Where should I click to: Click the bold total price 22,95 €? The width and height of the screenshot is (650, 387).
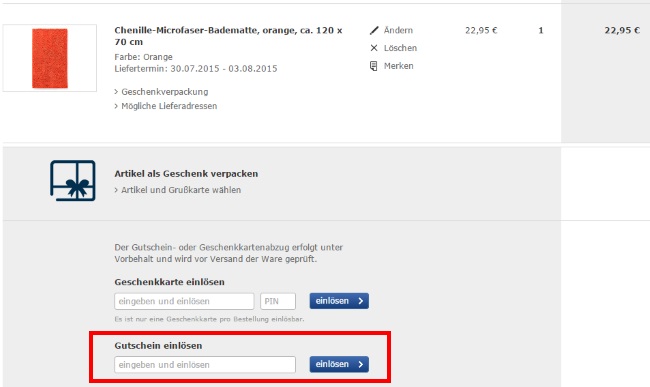pos(622,30)
